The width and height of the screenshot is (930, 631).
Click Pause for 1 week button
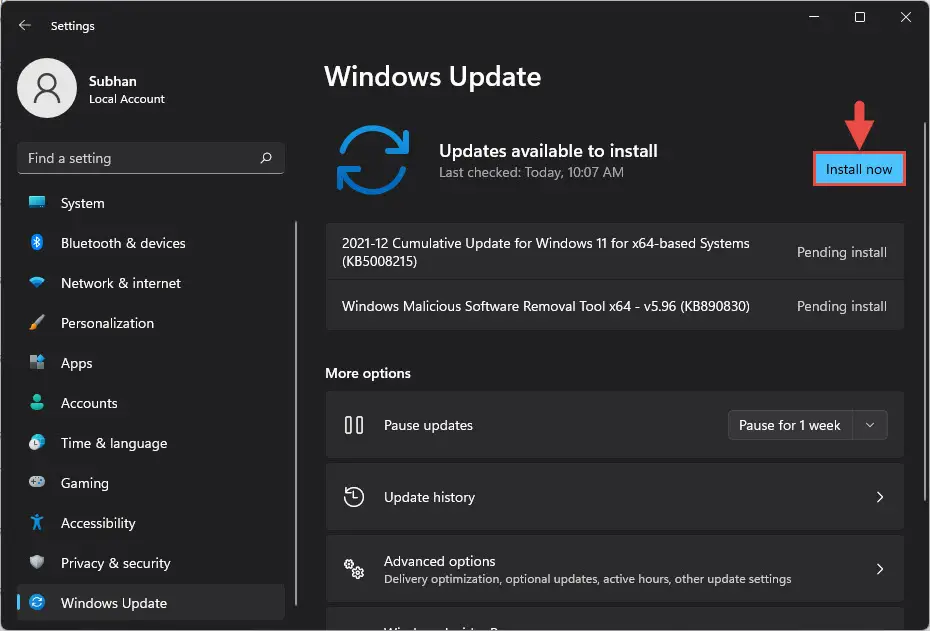[790, 425]
